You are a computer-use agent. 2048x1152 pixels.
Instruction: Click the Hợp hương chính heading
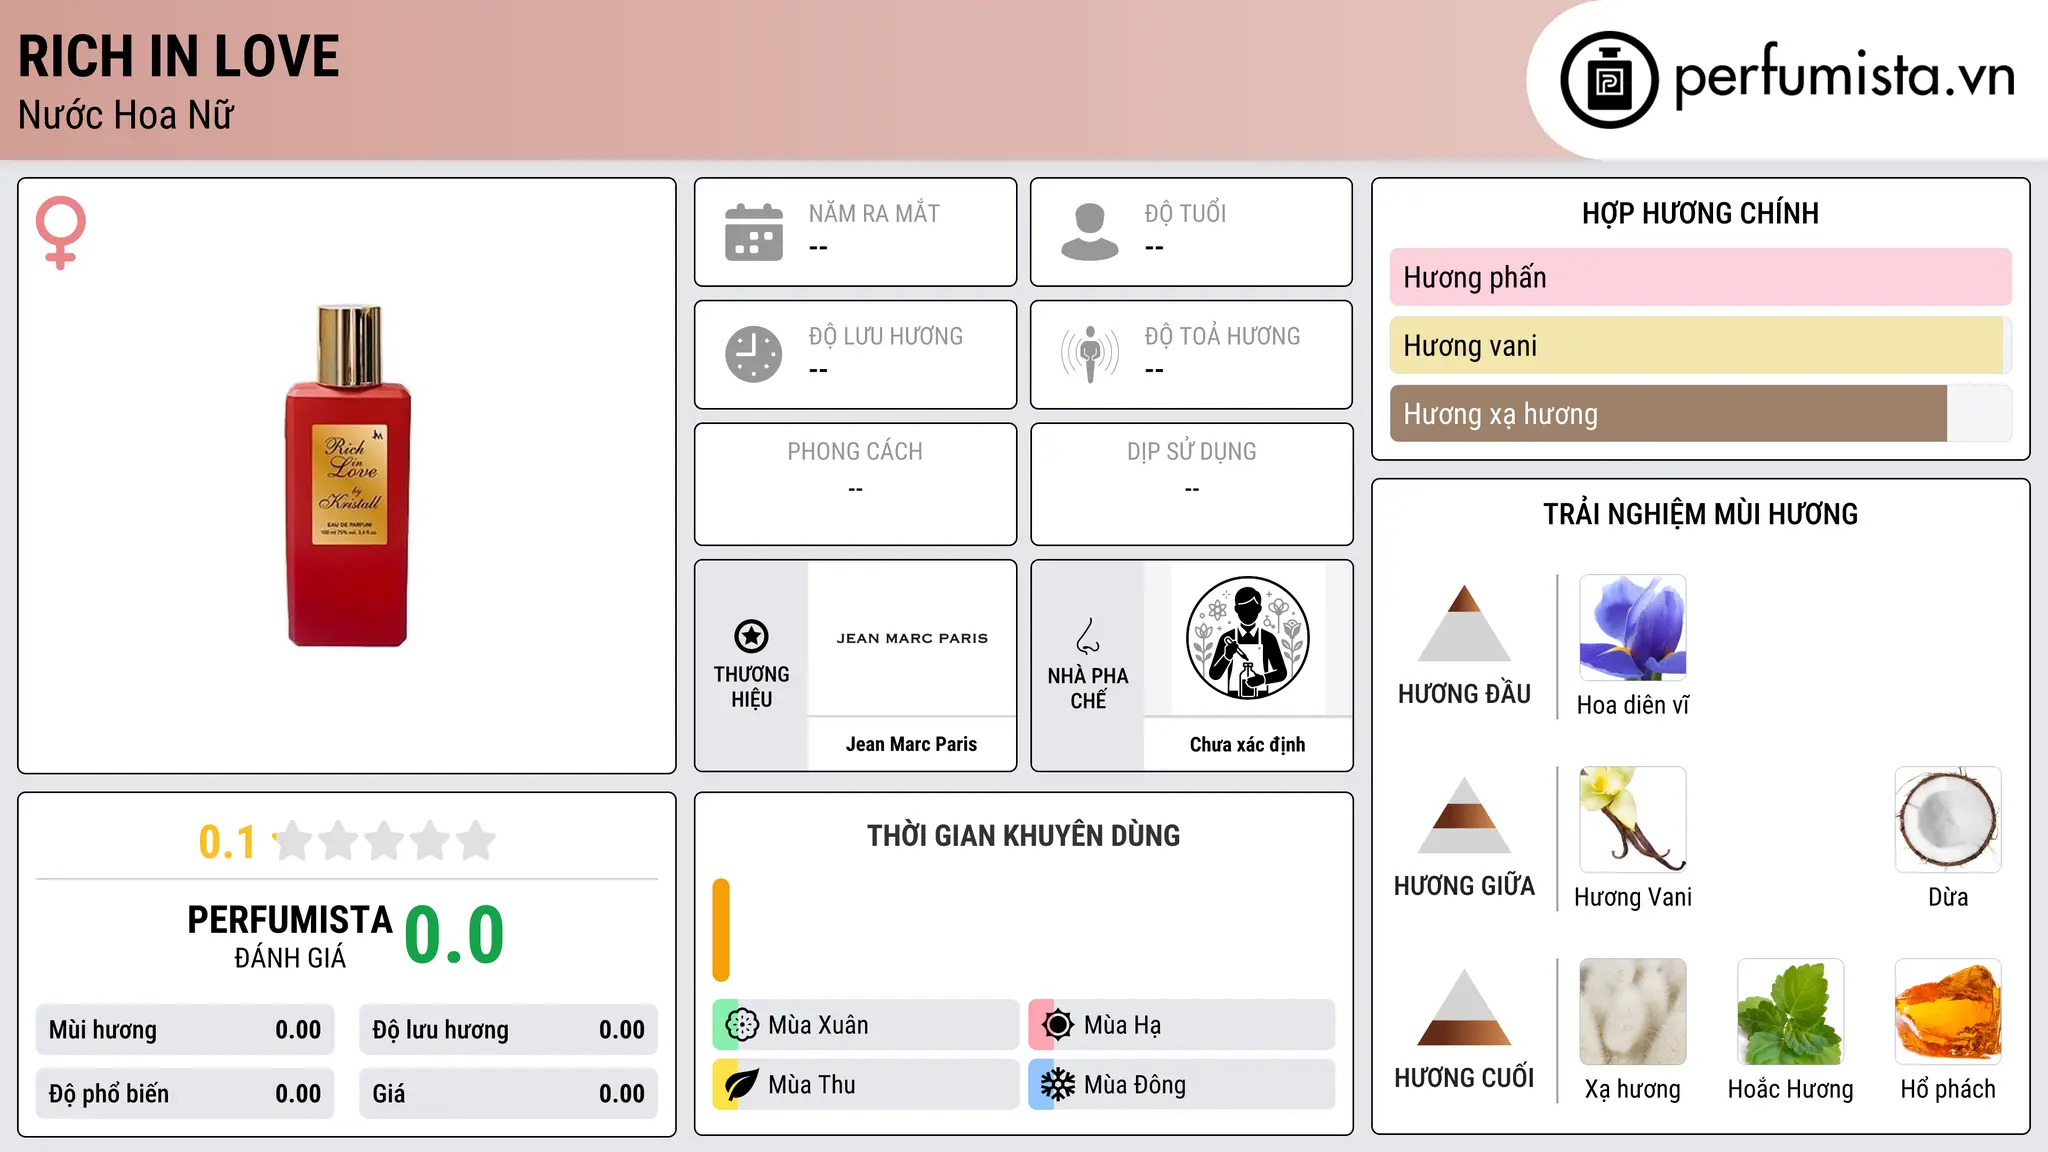pos(1700,213)
